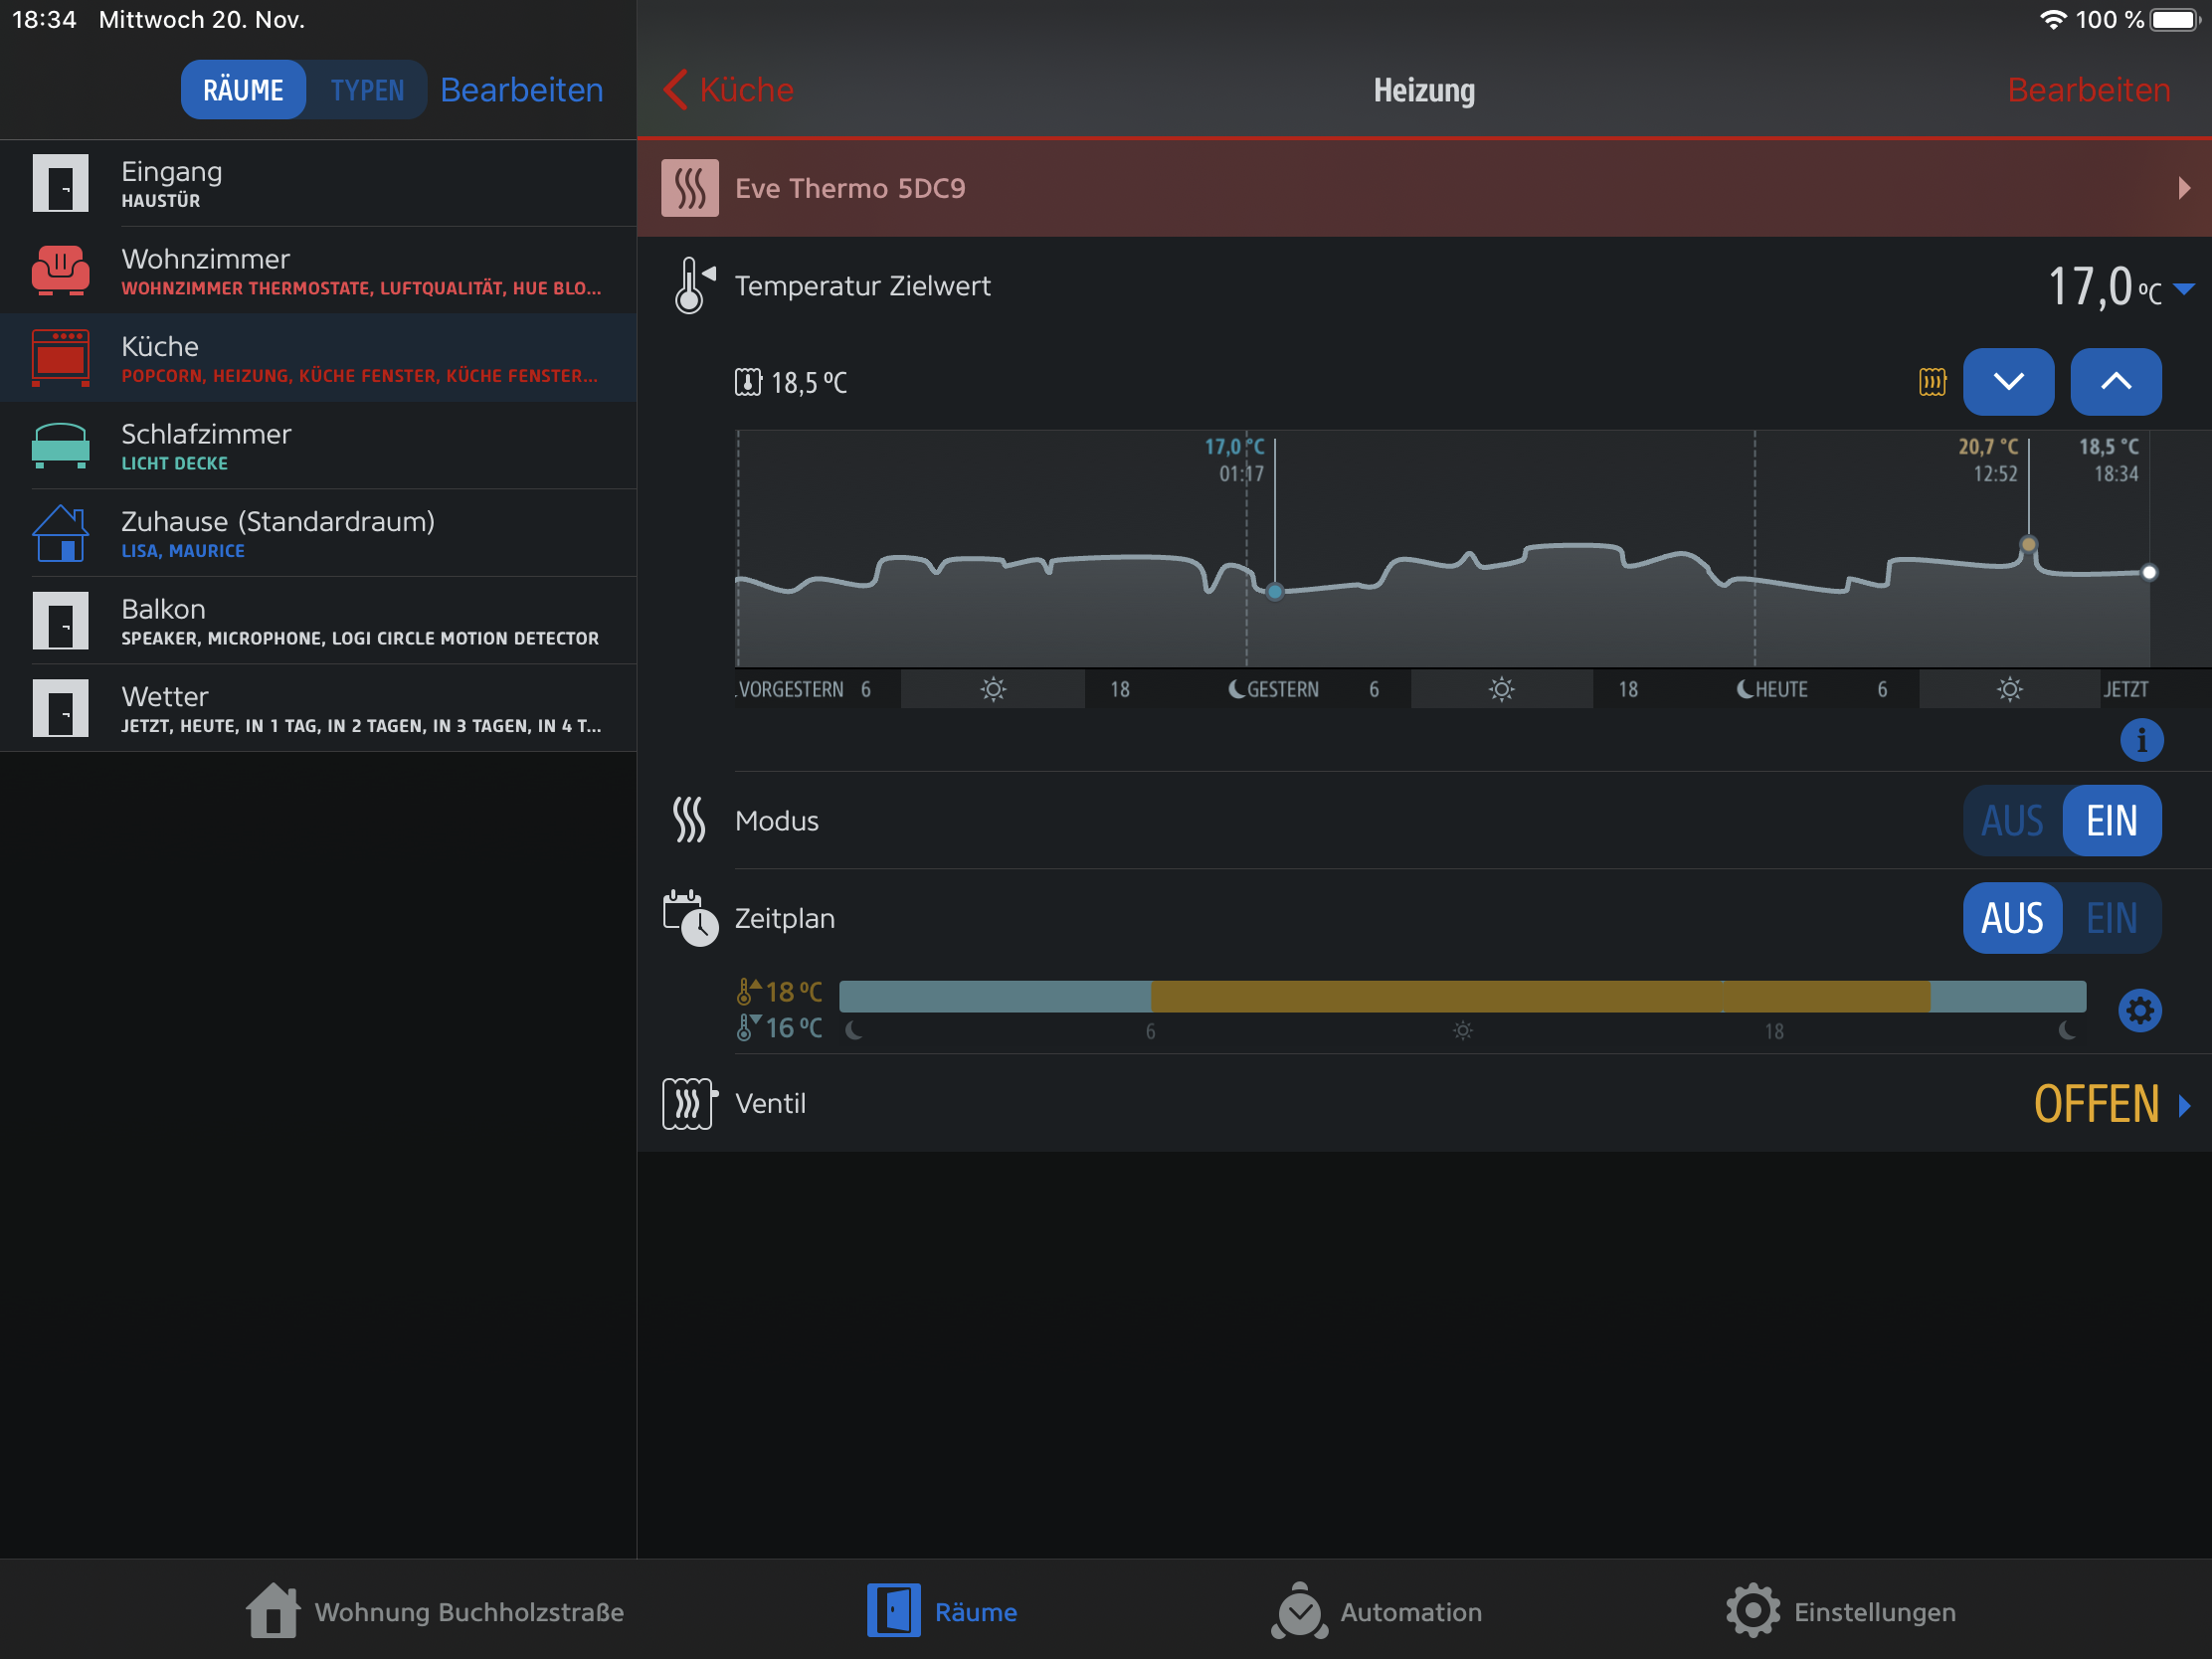Turn Zeitplan to EIN
Viewport: 2212px width, 1659px height.
click(x=2111, y=918)
